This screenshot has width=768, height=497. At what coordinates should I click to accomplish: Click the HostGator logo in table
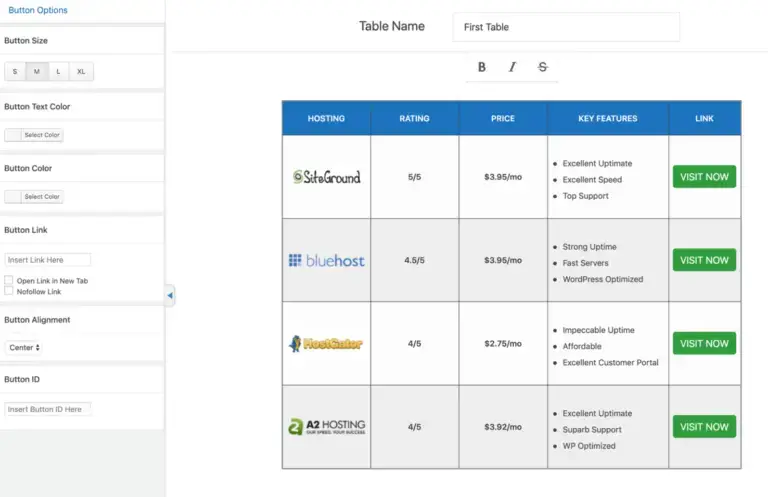(326, 344)
